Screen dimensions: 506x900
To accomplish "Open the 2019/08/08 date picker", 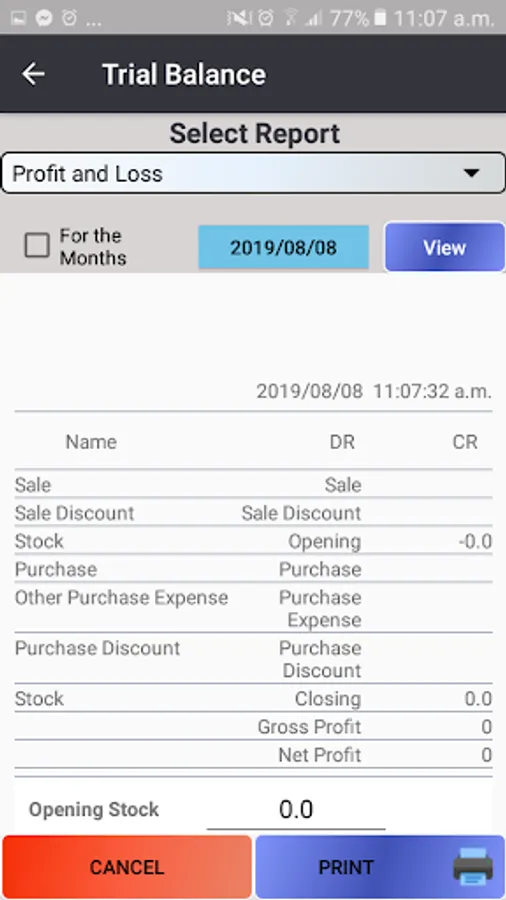I will (283, 247).
